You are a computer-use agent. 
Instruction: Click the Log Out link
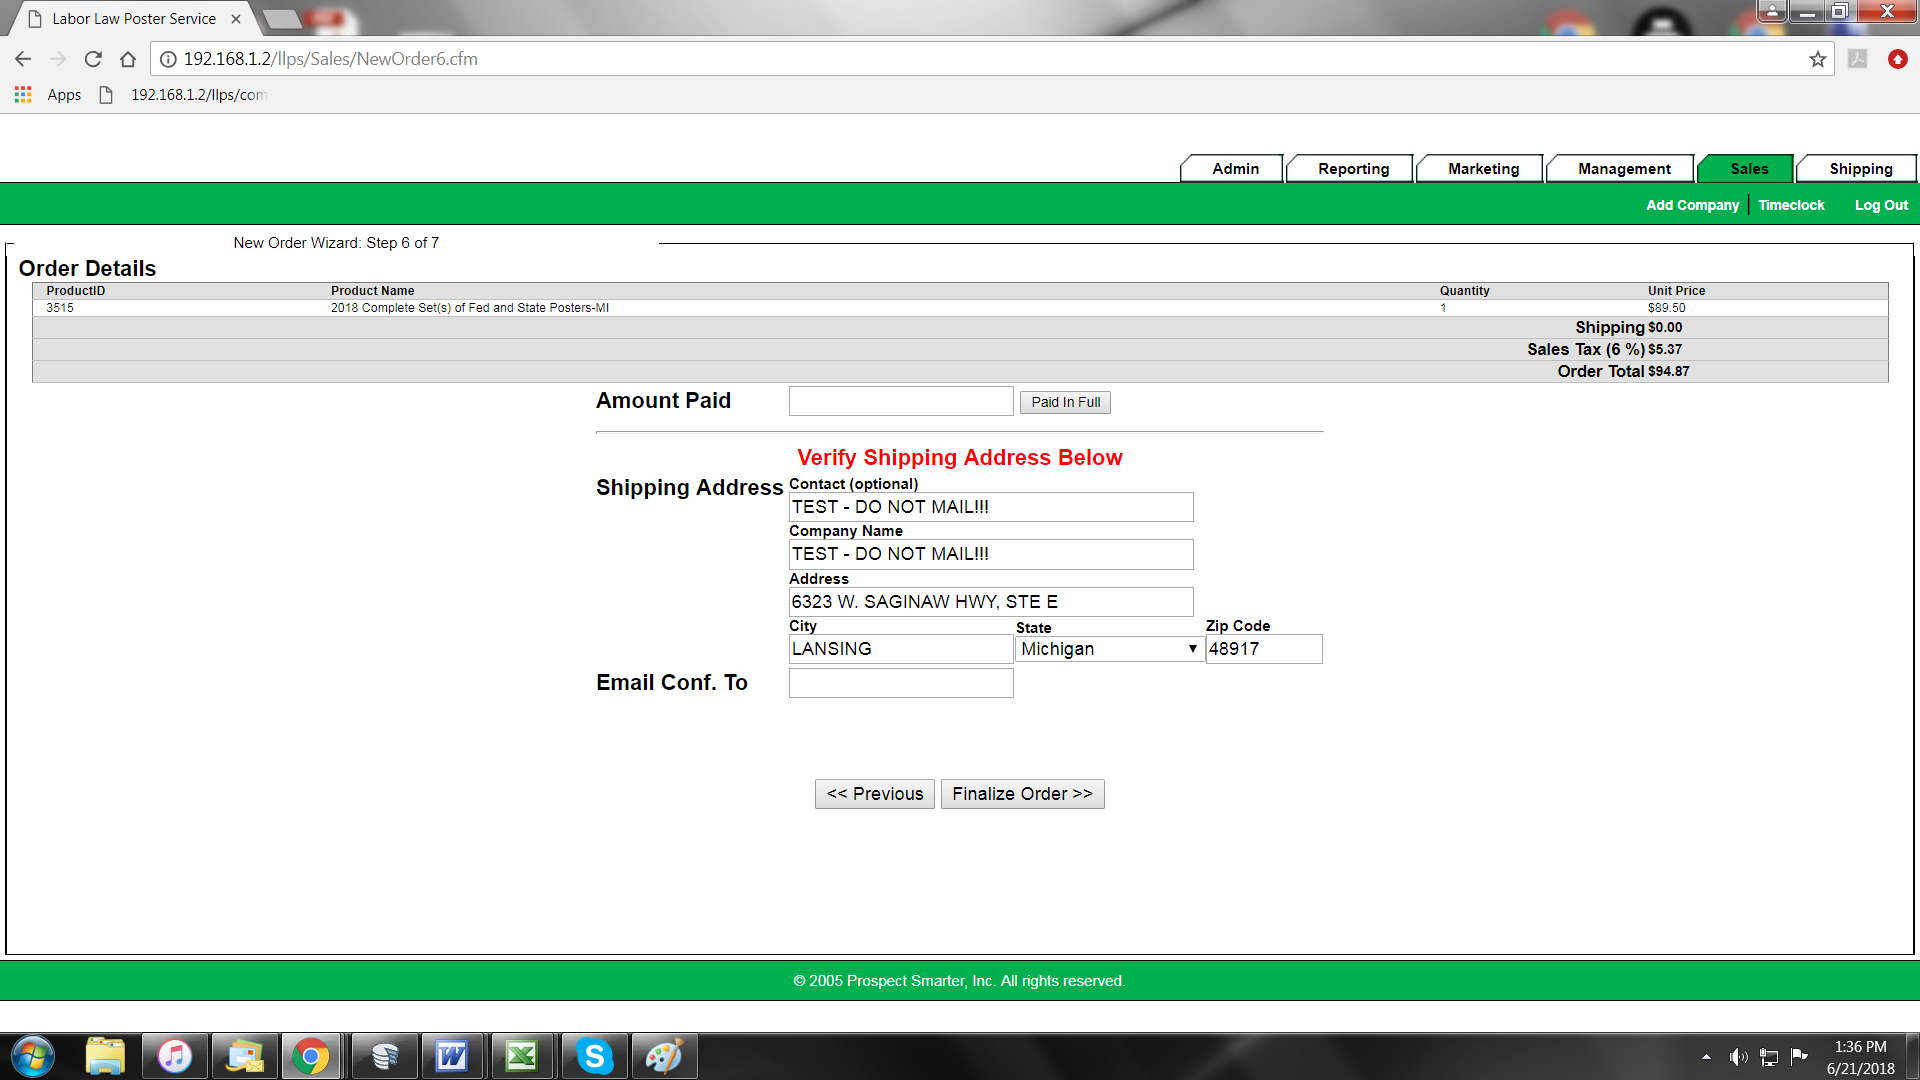(1881, 205)
